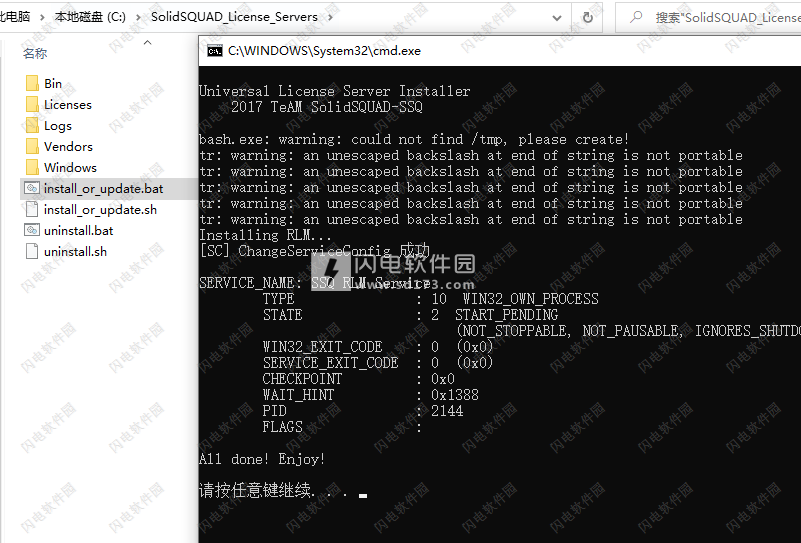Open the address bar history dropdown

pos(557,18)
